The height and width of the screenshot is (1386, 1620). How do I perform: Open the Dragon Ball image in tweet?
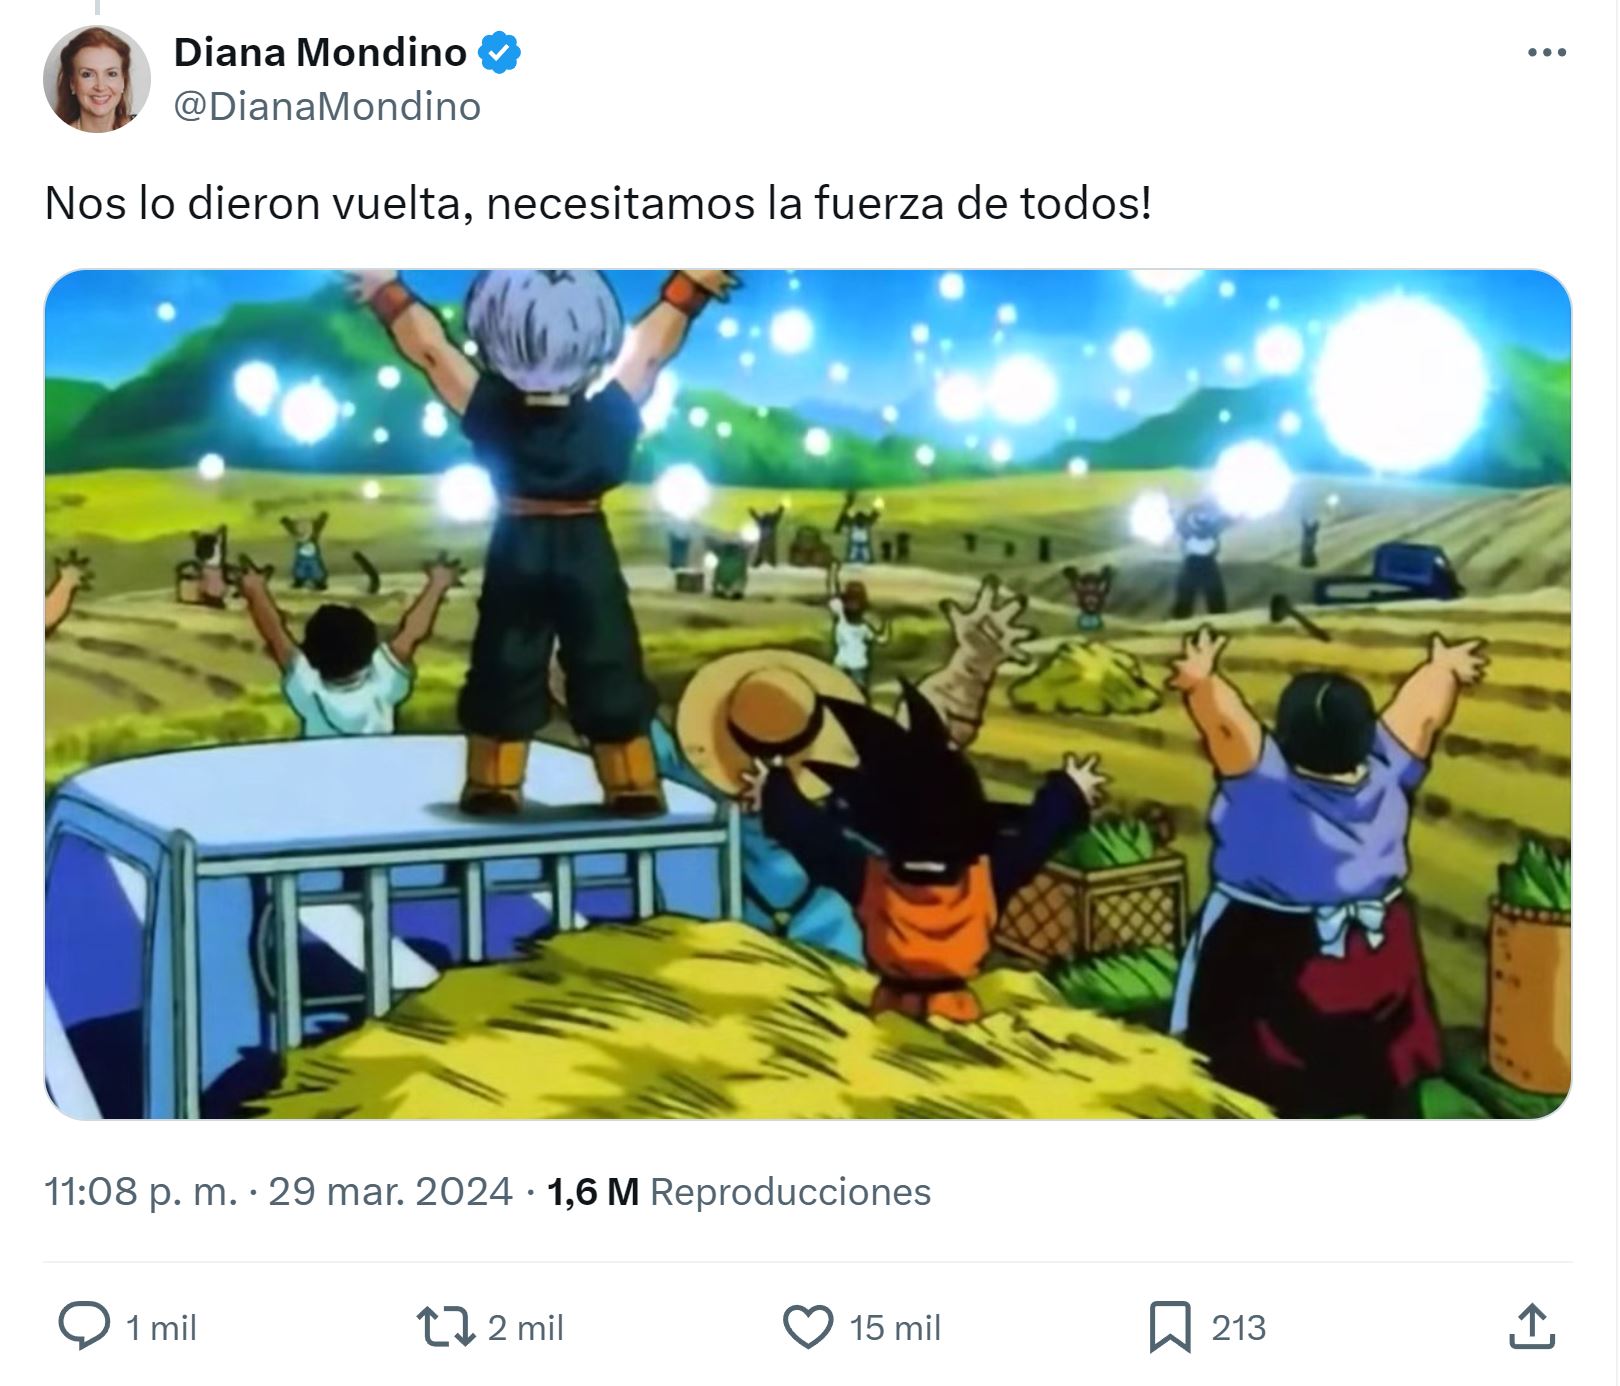[808, 694]
